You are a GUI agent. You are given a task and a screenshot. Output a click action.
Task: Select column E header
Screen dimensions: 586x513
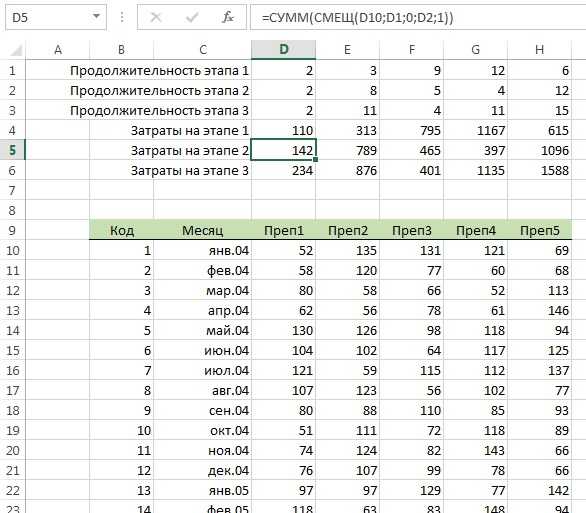coord(348,50)
